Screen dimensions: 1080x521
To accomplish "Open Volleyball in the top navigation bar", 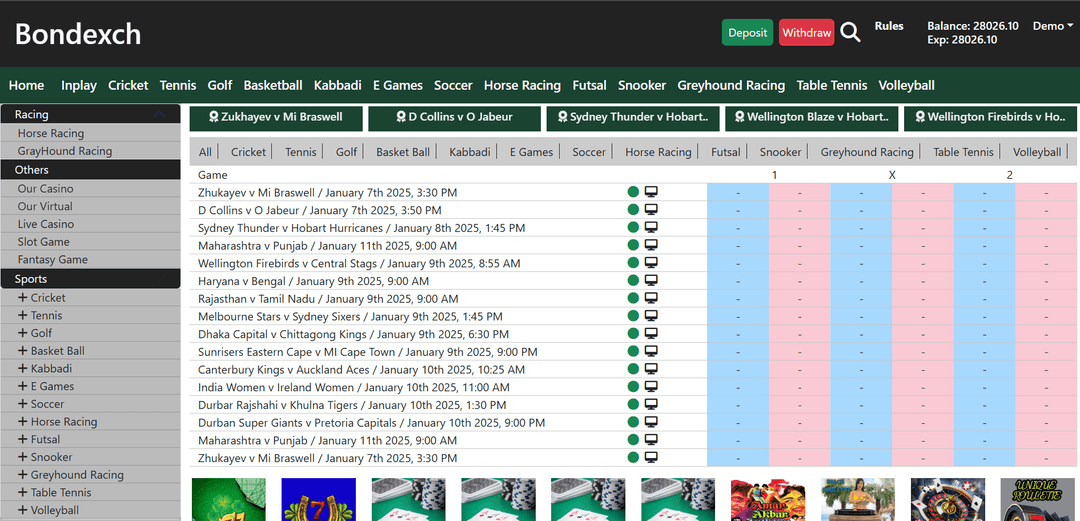I will tap(906, 85).
